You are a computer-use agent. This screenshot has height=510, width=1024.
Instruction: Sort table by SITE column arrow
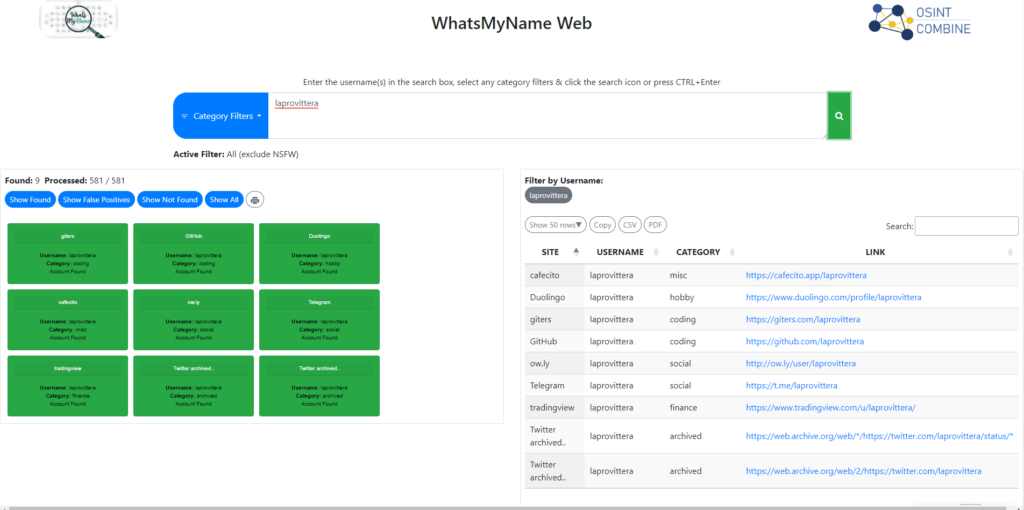576,251
